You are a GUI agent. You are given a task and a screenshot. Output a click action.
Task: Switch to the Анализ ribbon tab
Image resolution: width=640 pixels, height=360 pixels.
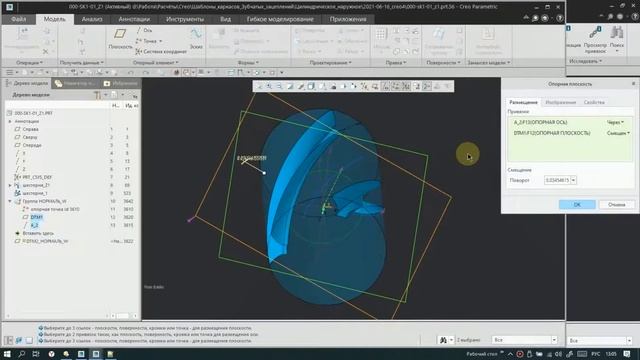(x=92, y=19)
